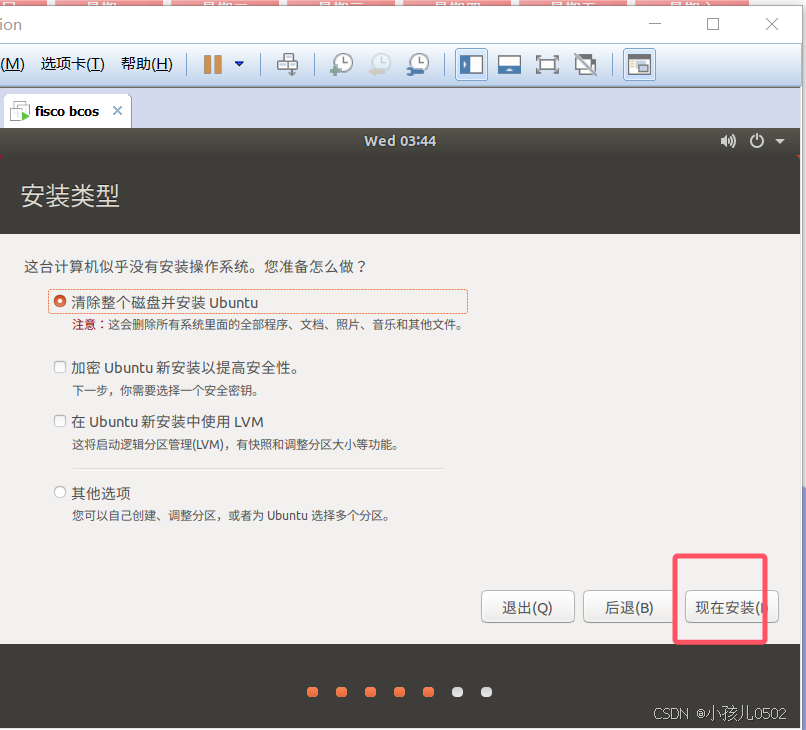This screenshot has width=806, height=730.
Task: Select the 其他选项 radio button
Action: (60, 492)
